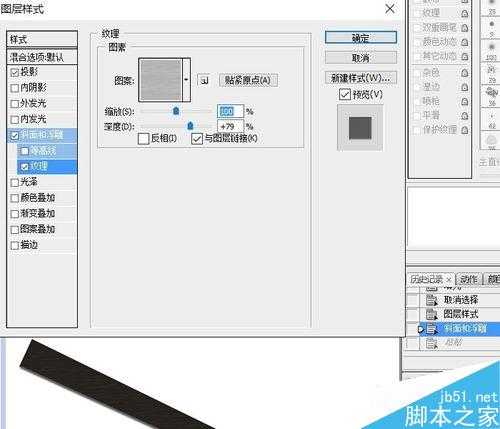Select 混合选项:默认 in the list
This screenshot has height=429, width=500.
42,57
